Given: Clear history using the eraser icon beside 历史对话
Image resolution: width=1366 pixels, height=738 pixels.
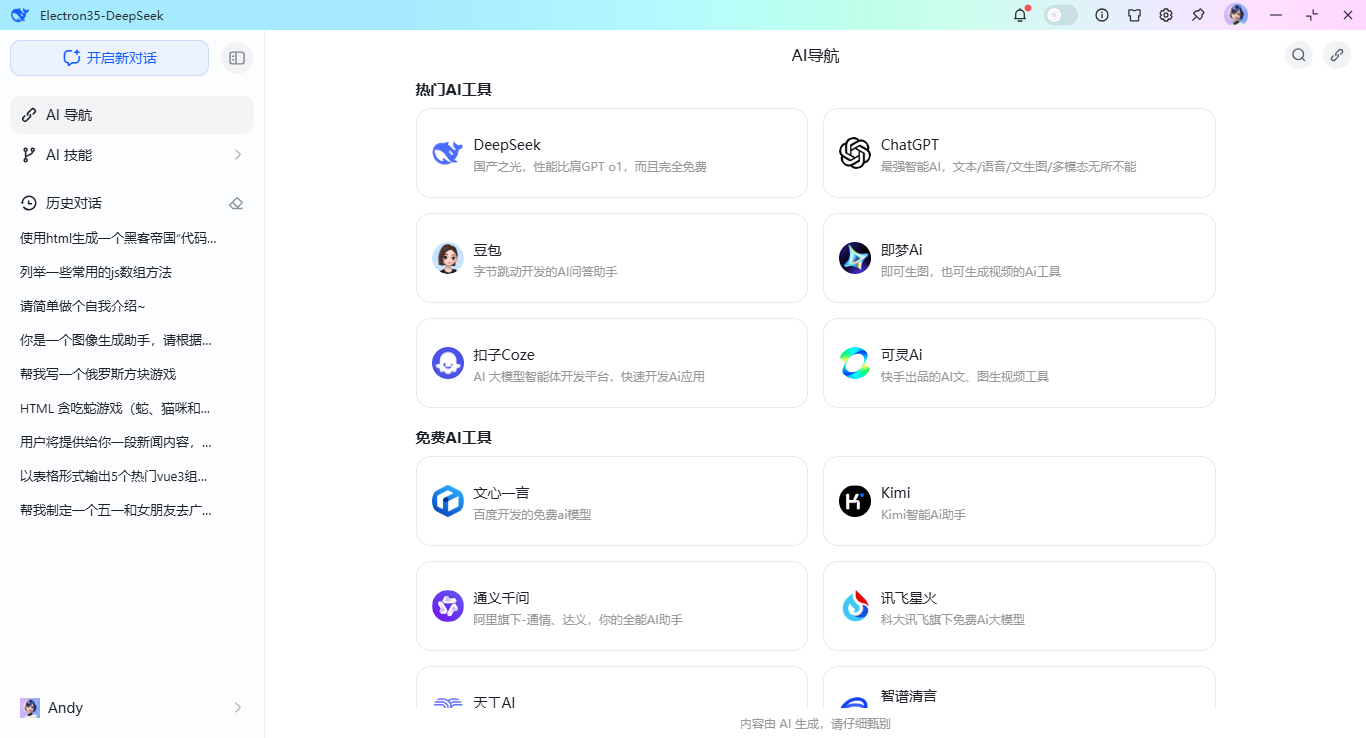Looking at the screenshot, I should pos(236,203).
